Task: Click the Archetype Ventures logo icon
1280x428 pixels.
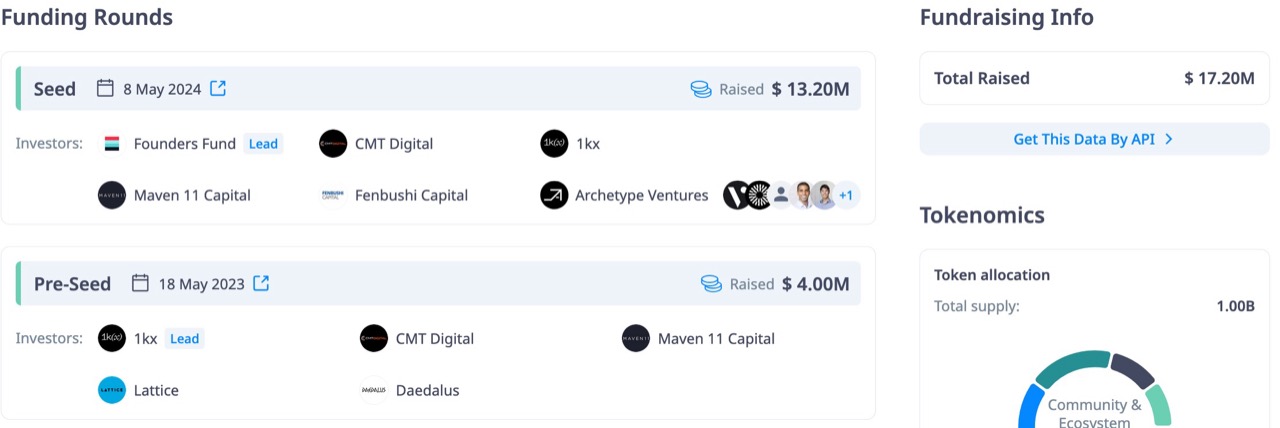Action: pyautogui.click(x=554, y=195)
